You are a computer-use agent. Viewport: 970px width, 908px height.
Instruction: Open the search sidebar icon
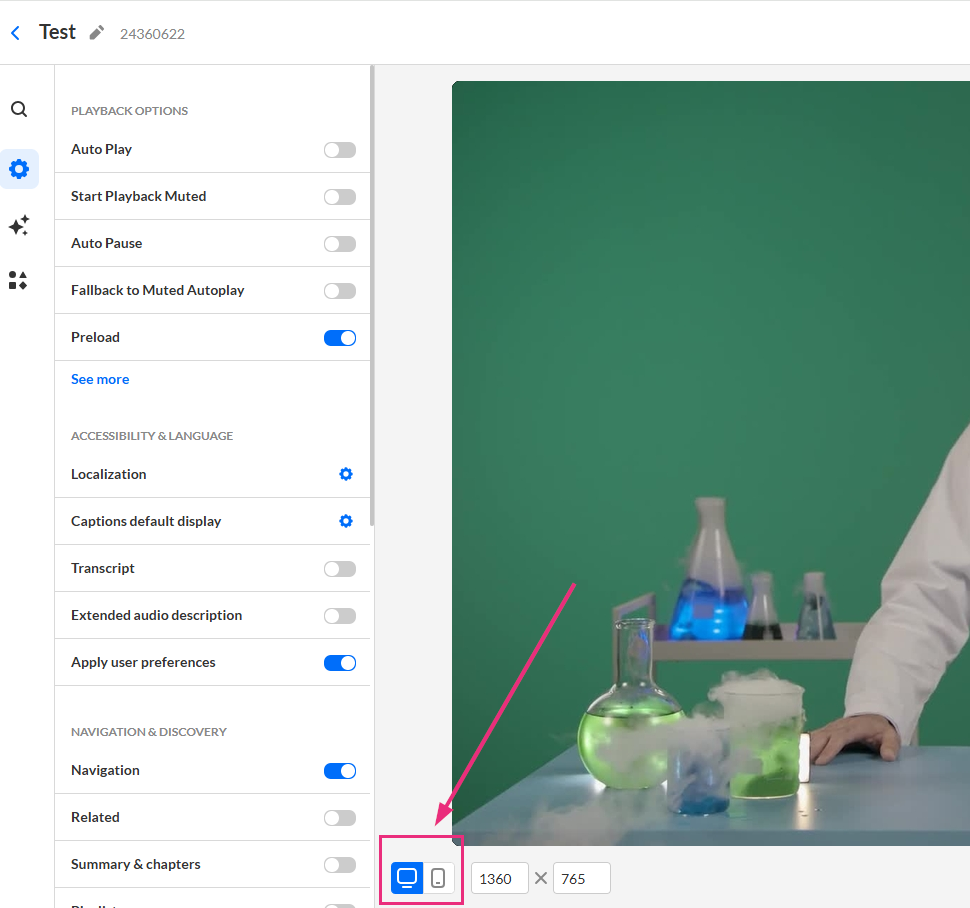tap(19, 109)
